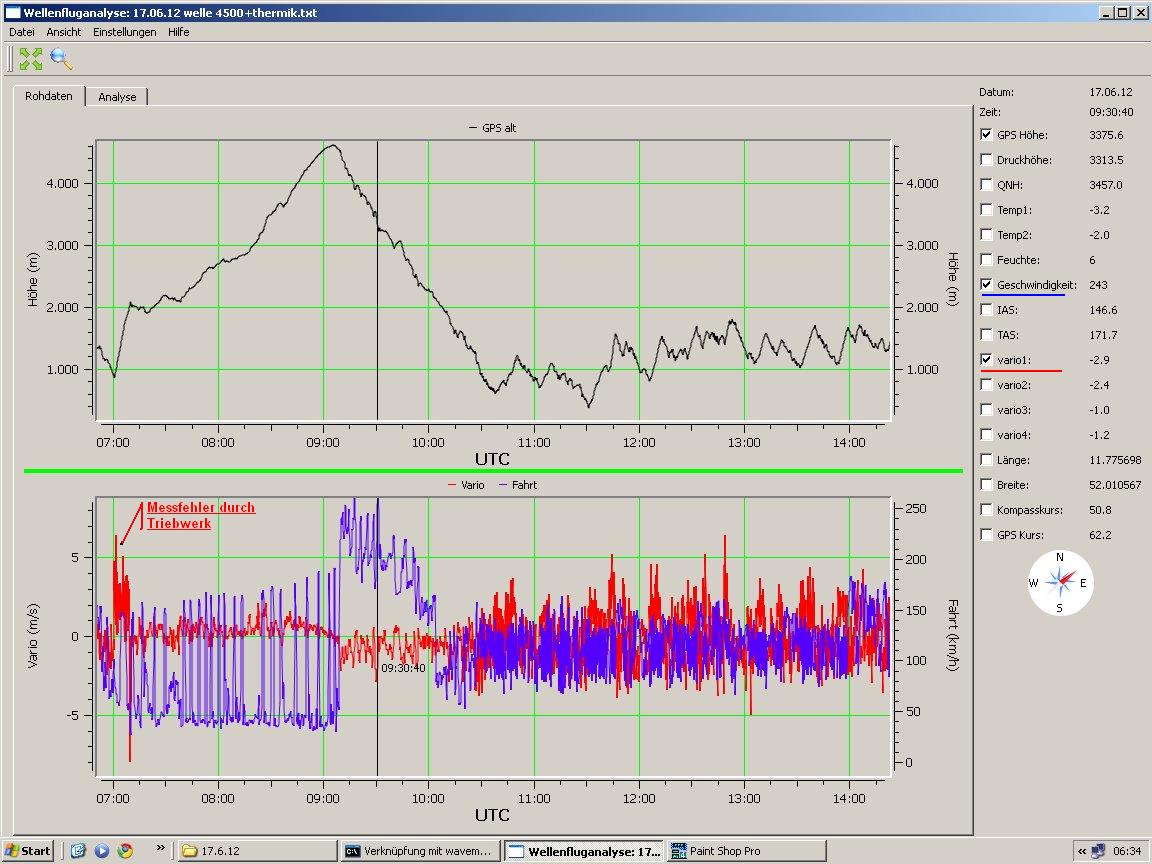Click the compass rose indicator
The width and height of the screenshot is (1152, 864).
point(1060,582)
